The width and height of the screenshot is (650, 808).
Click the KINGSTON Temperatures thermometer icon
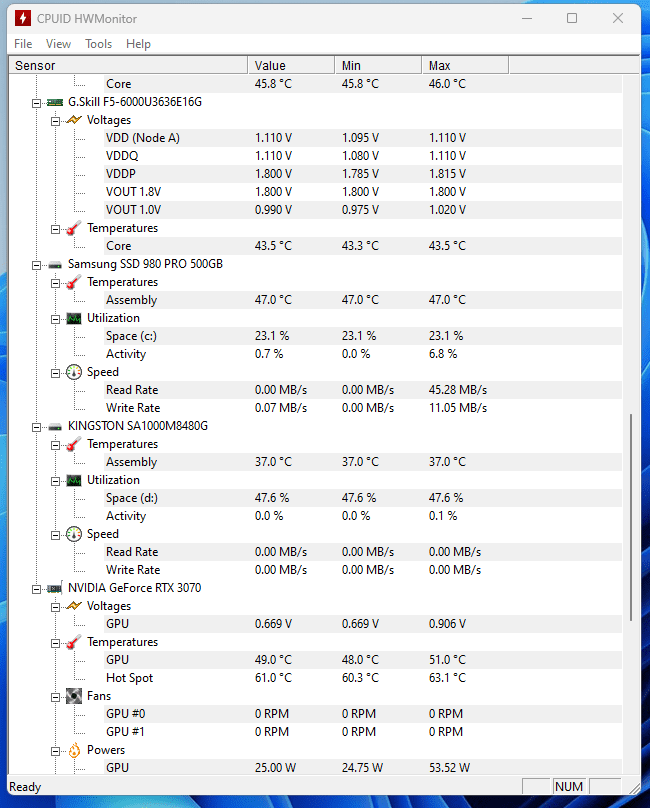pyautogui.click(x=74, y=444)
